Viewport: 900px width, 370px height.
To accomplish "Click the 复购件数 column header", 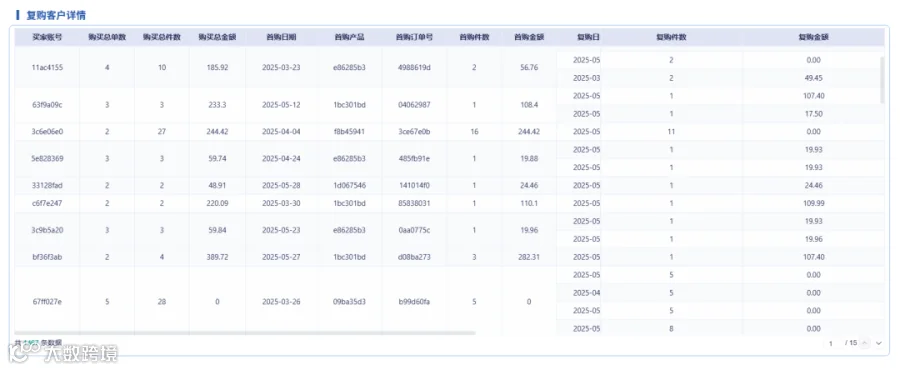I will coord(672,37).
